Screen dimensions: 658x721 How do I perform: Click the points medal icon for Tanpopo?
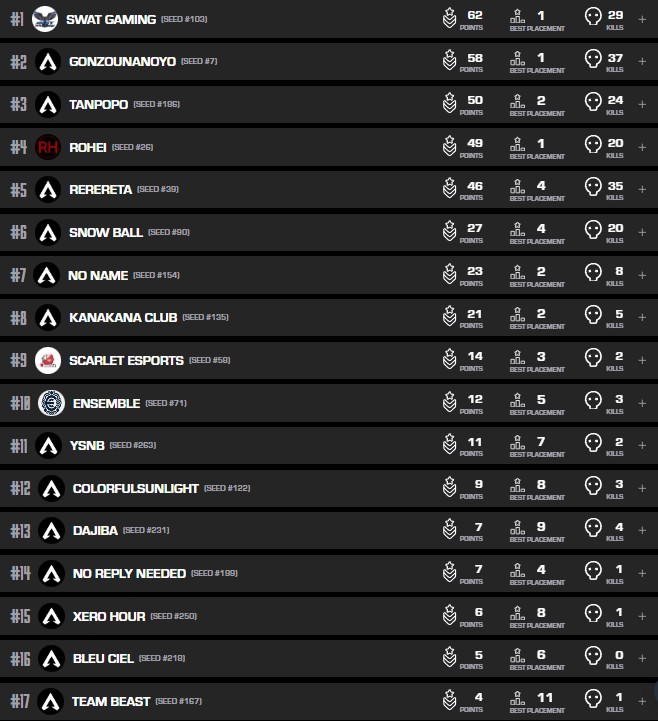tap(450, 104)
